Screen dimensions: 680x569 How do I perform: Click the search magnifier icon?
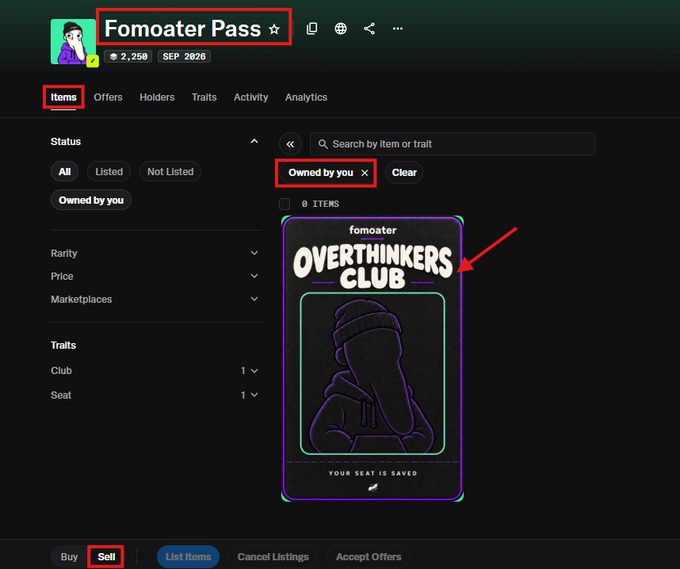323,144
